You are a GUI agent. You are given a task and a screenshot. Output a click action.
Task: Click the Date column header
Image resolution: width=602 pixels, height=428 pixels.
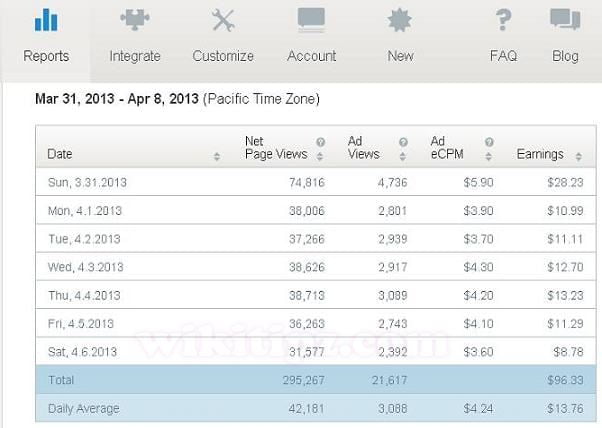point(60,154)
